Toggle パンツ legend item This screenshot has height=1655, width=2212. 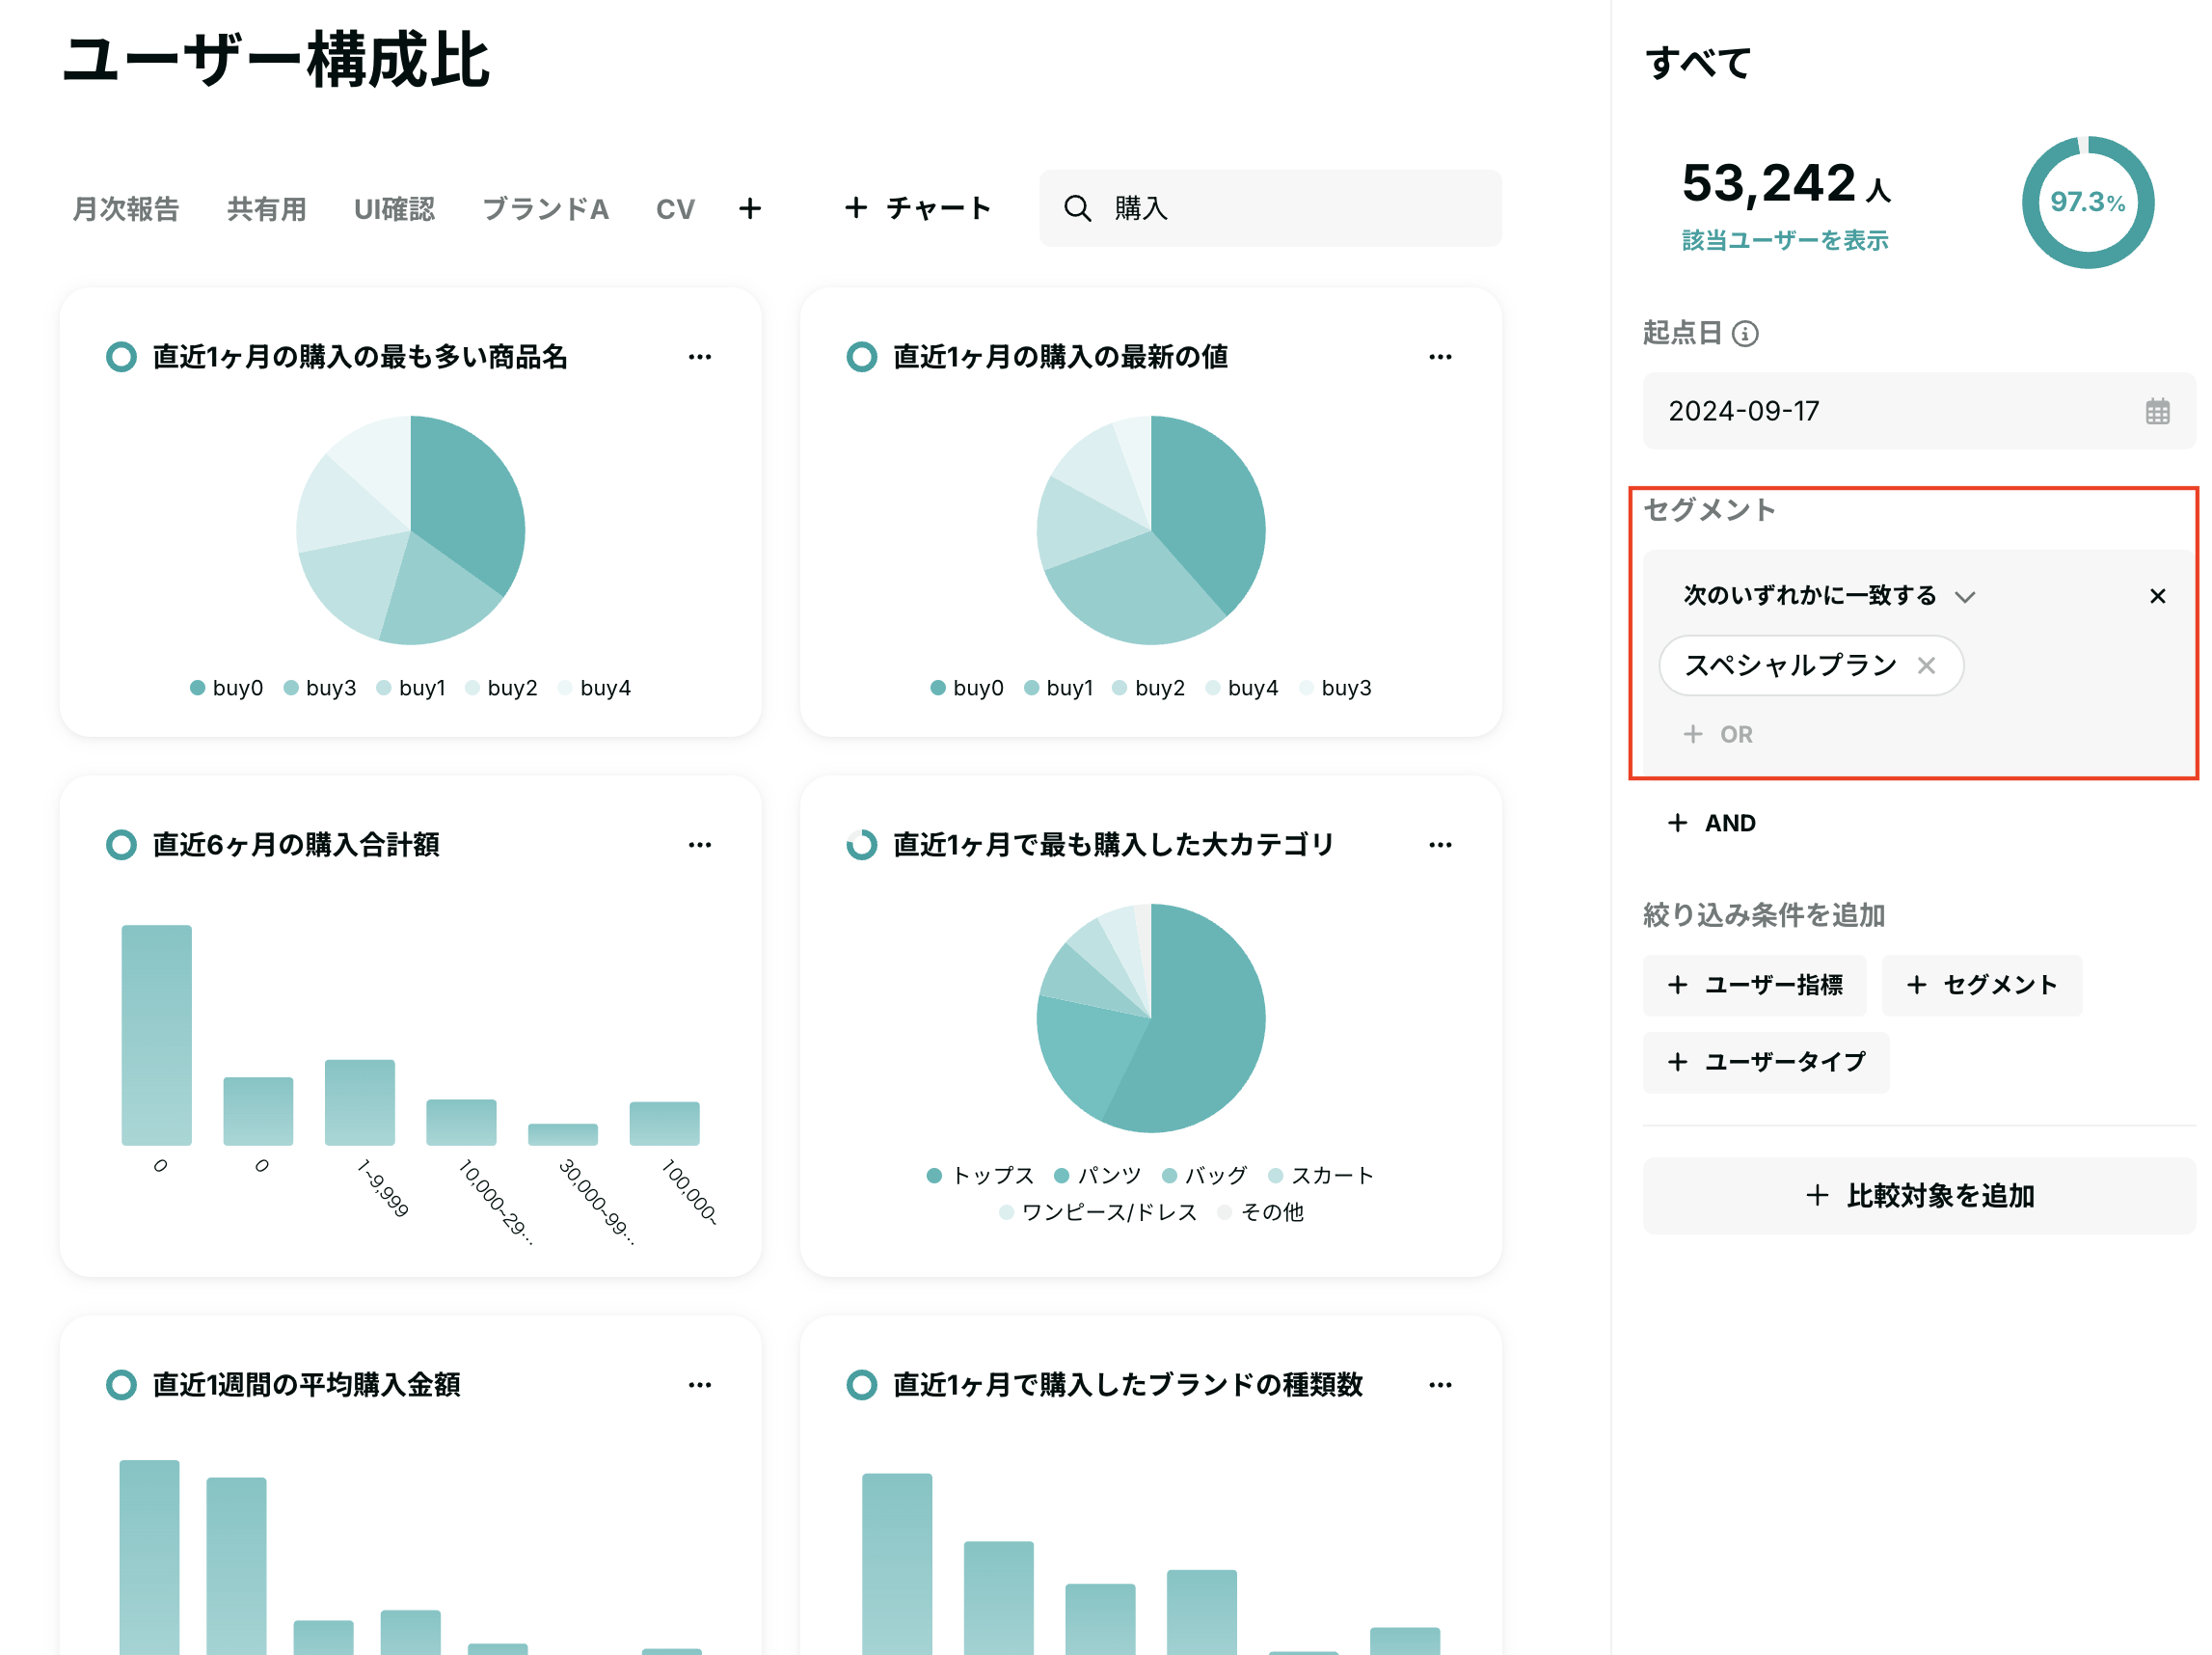(1098, 1175)
